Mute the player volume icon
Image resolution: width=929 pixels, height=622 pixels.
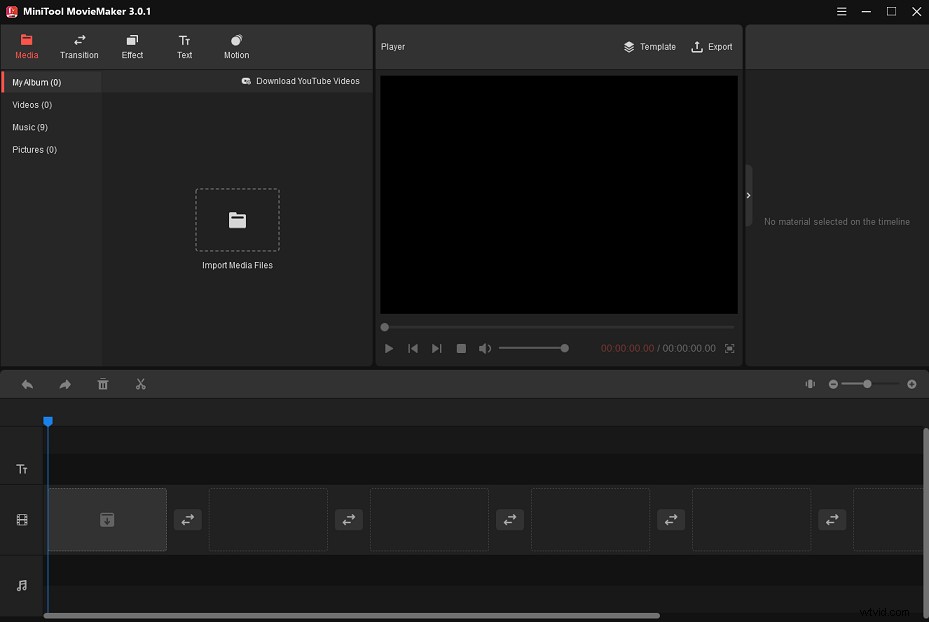click(485, 348)
